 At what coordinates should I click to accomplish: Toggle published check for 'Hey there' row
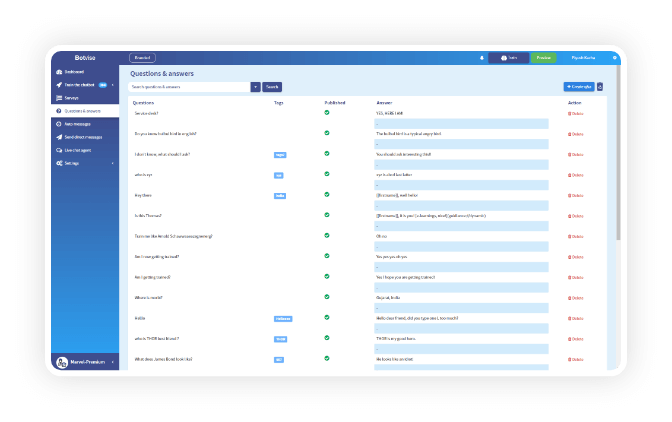point(327,195)
